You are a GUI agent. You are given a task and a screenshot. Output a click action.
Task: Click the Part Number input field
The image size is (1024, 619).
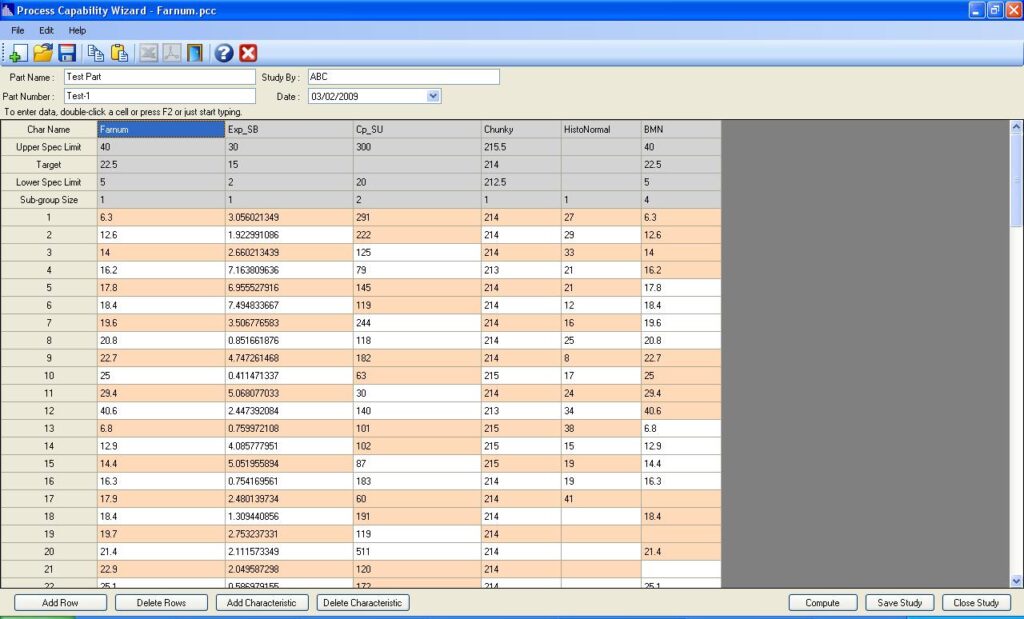(160, 96)
